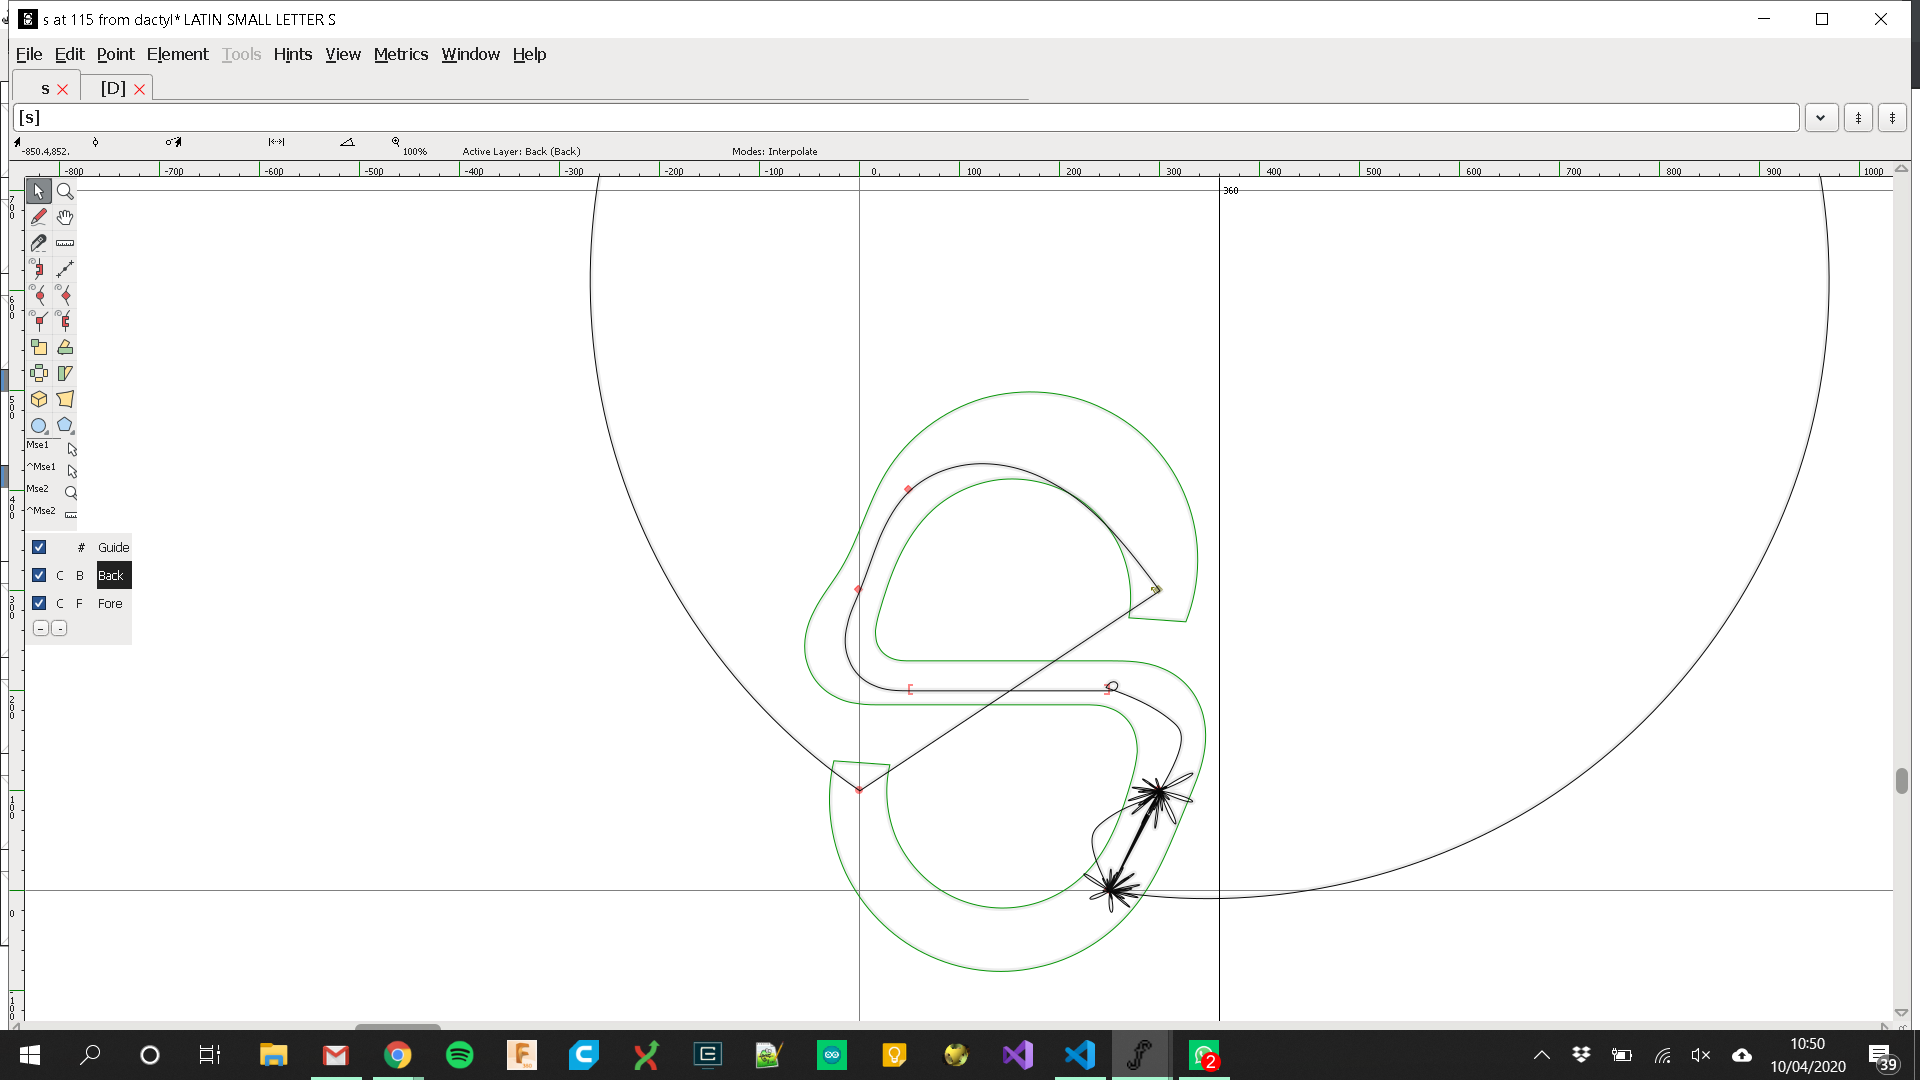Open Visual Studio Code from the taskbar
This screenshot has height=1080, width=1920.
[x=1080, y=1055]
